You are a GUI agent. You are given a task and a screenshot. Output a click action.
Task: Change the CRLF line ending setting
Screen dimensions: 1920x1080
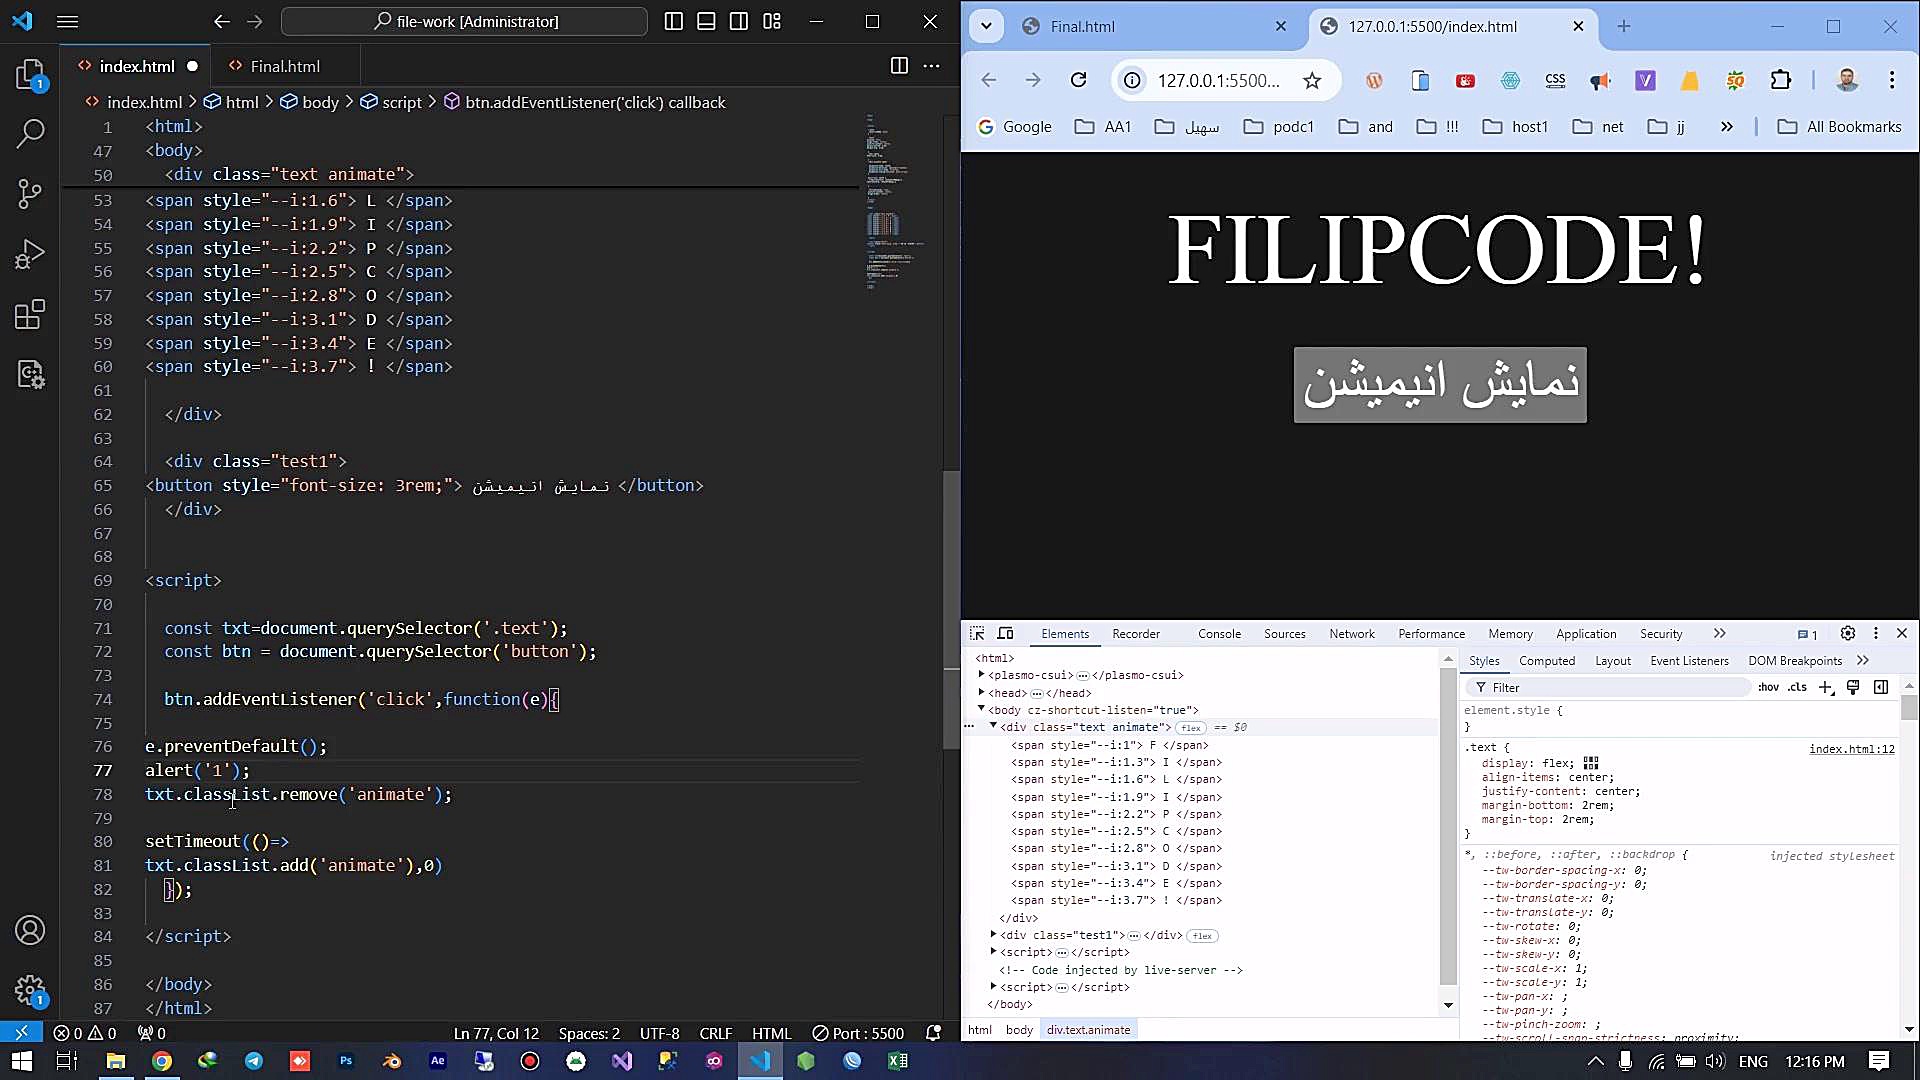tap(715, 1033)
